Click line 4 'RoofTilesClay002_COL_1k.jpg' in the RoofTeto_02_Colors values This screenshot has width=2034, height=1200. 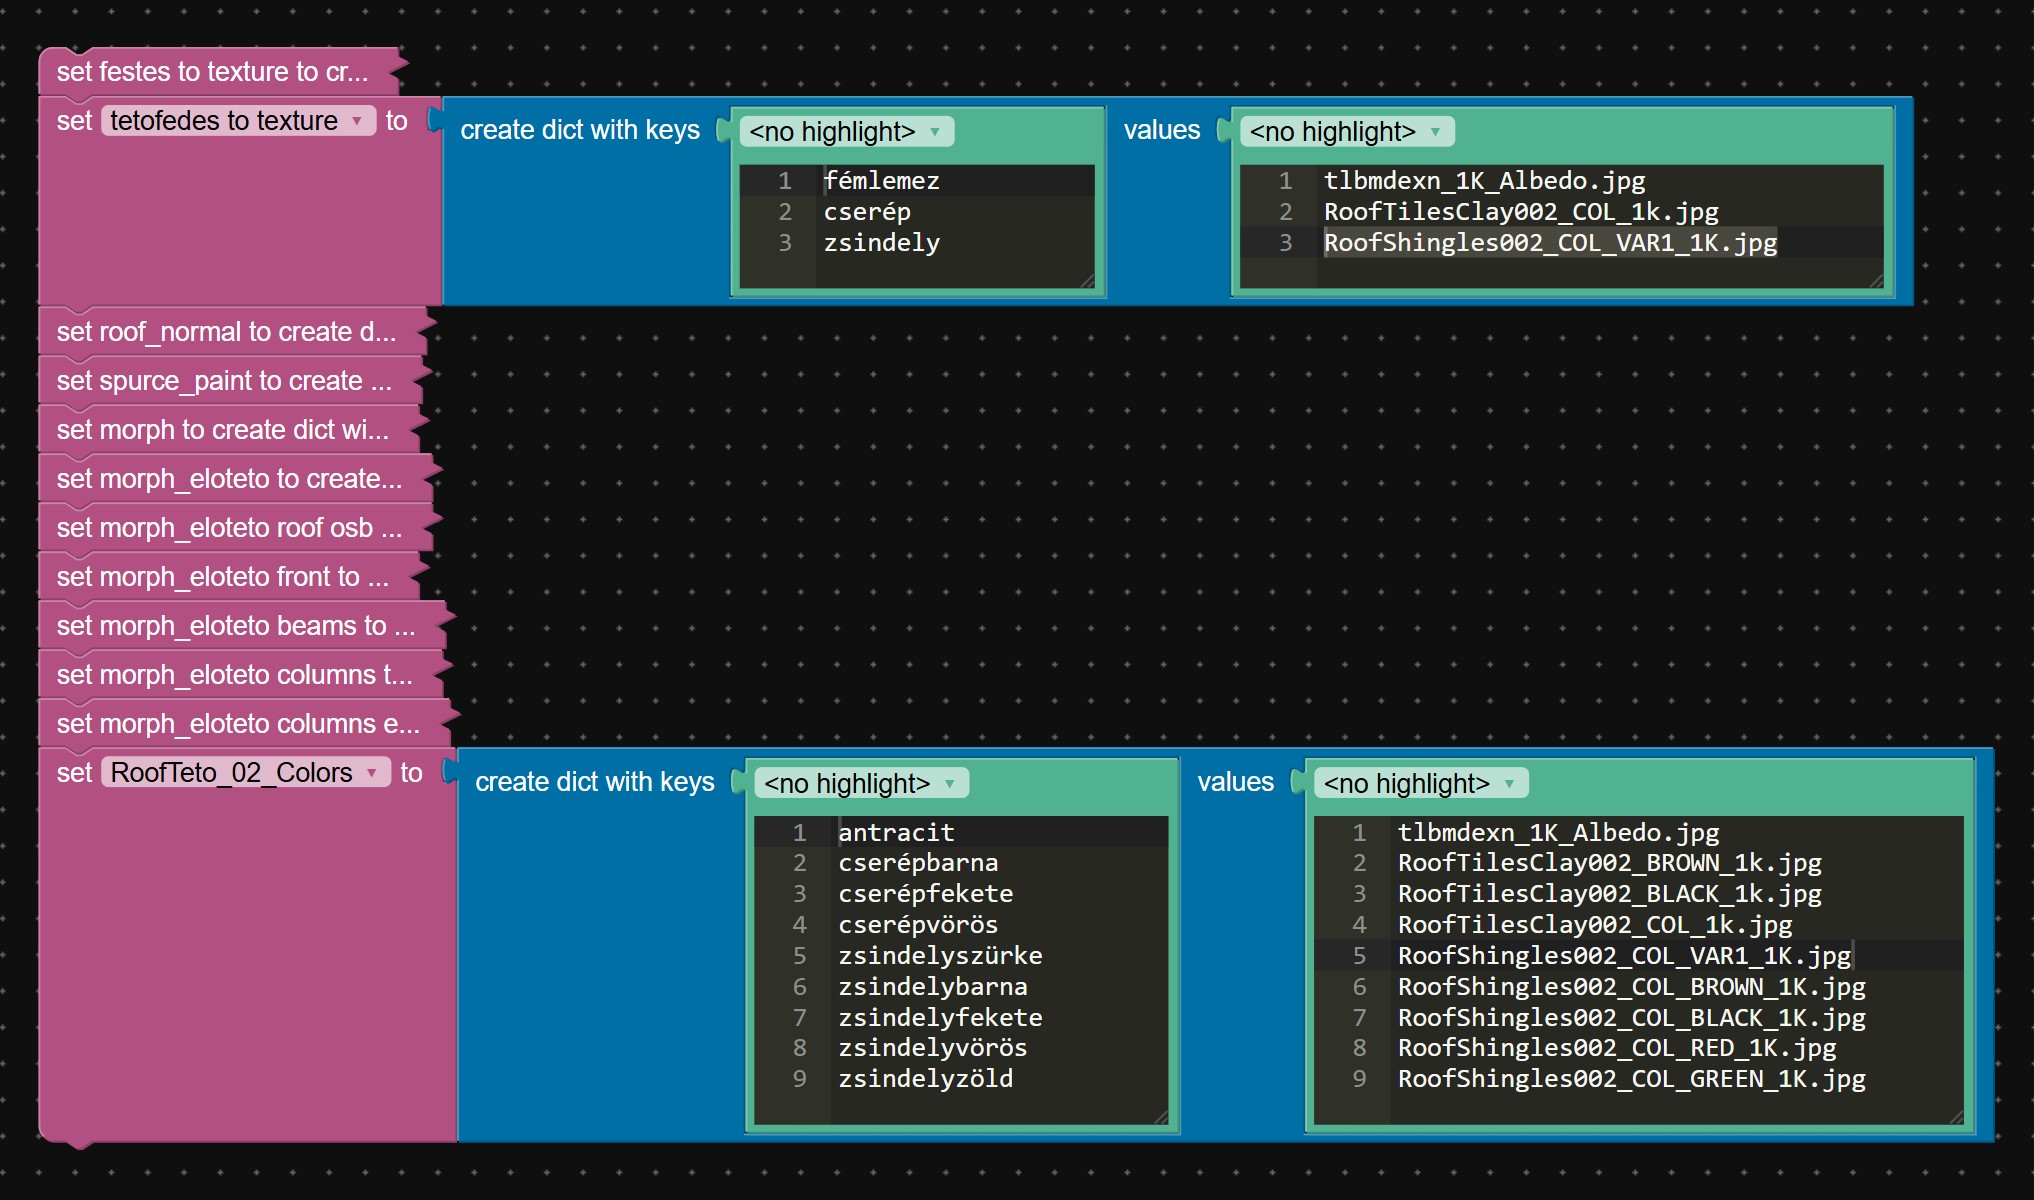click(1595, 925)
